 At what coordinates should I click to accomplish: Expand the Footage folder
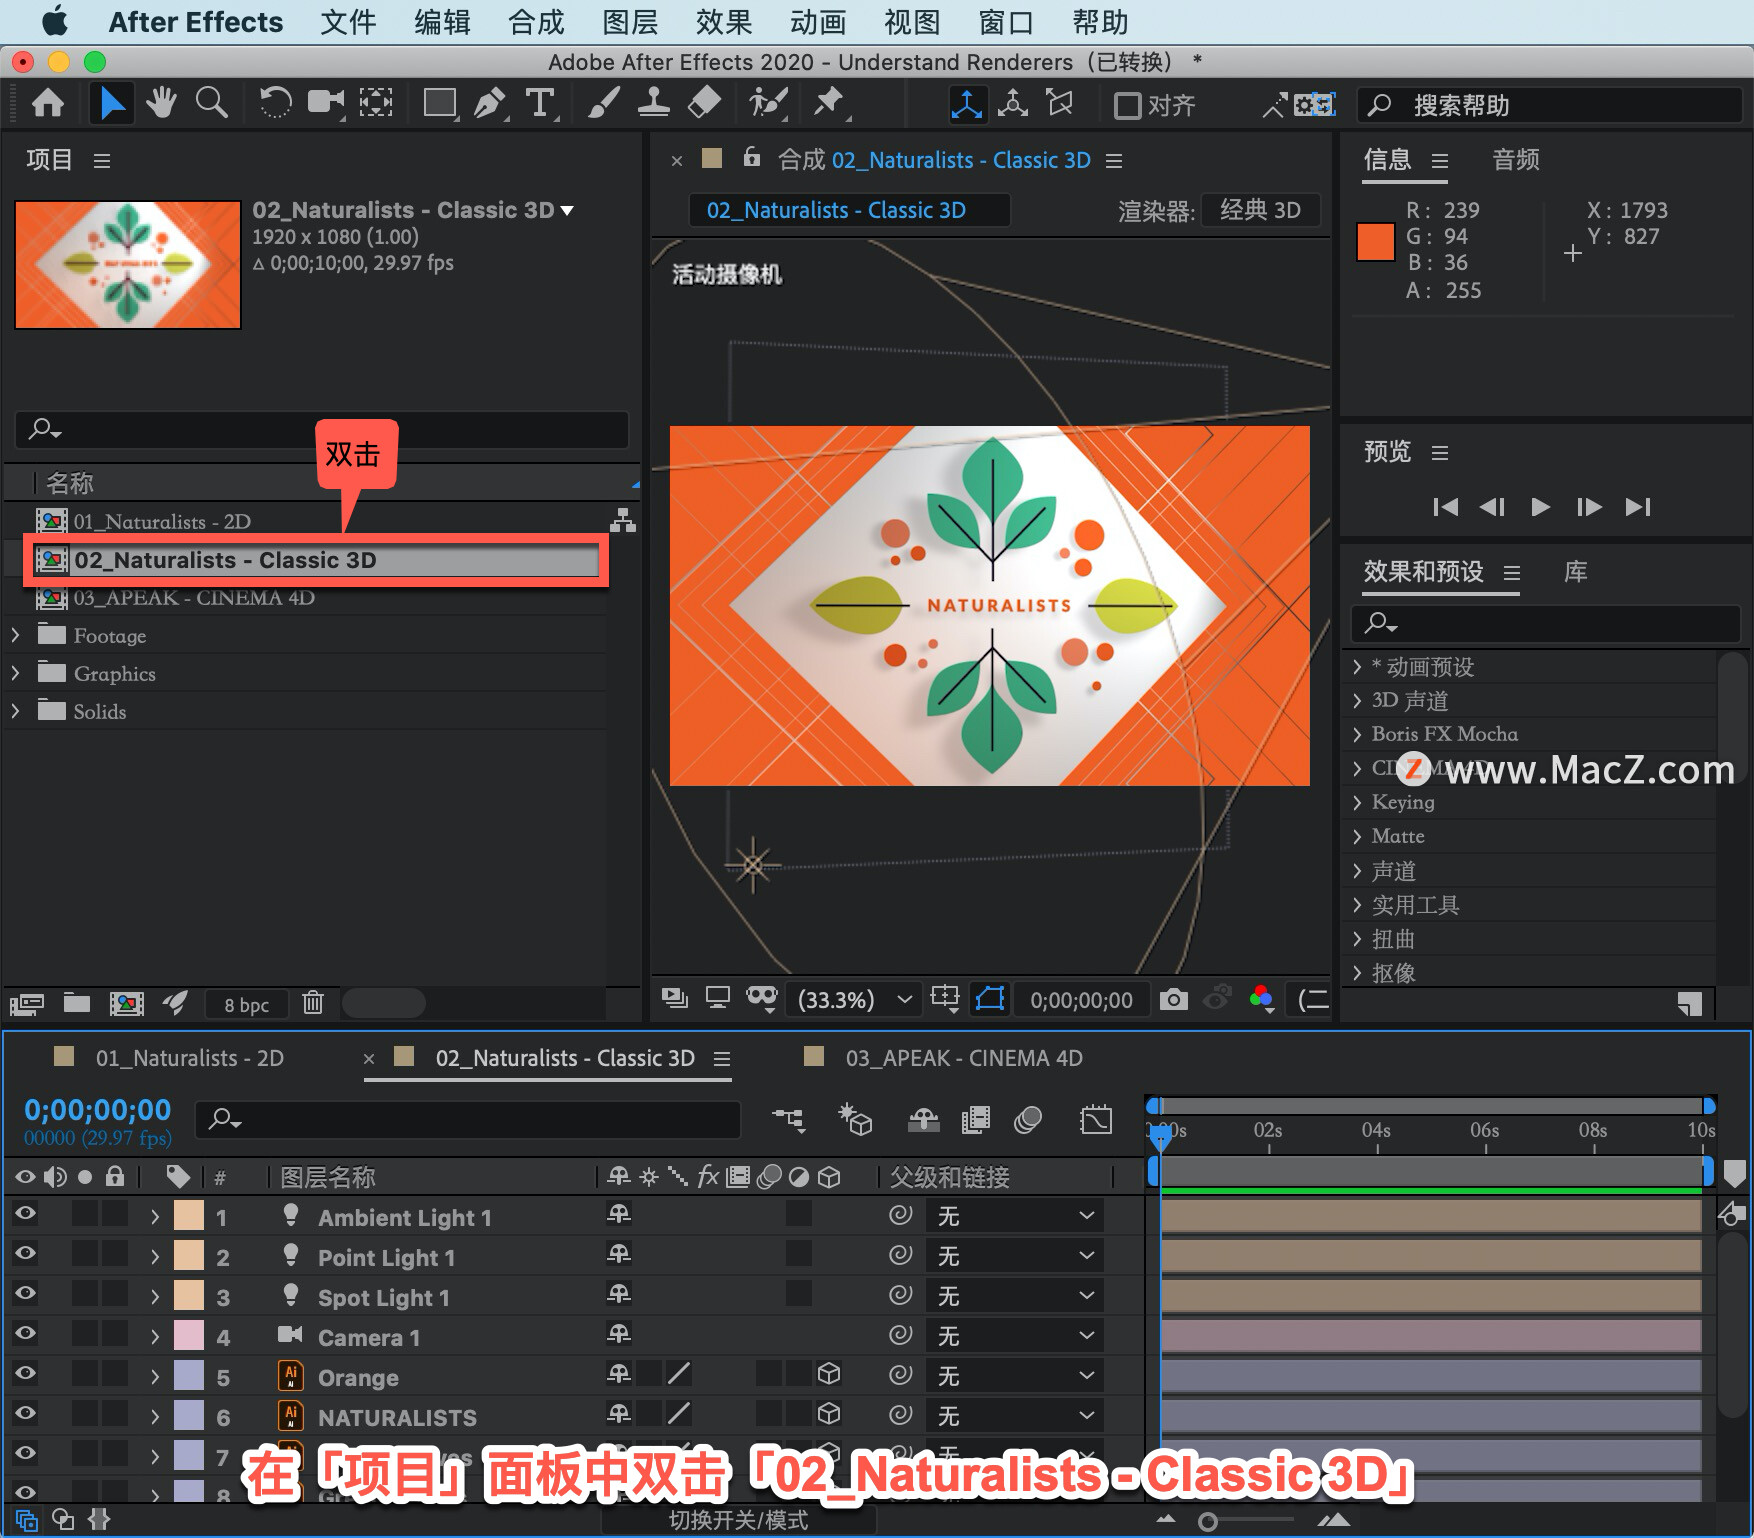tap(15, 635)
